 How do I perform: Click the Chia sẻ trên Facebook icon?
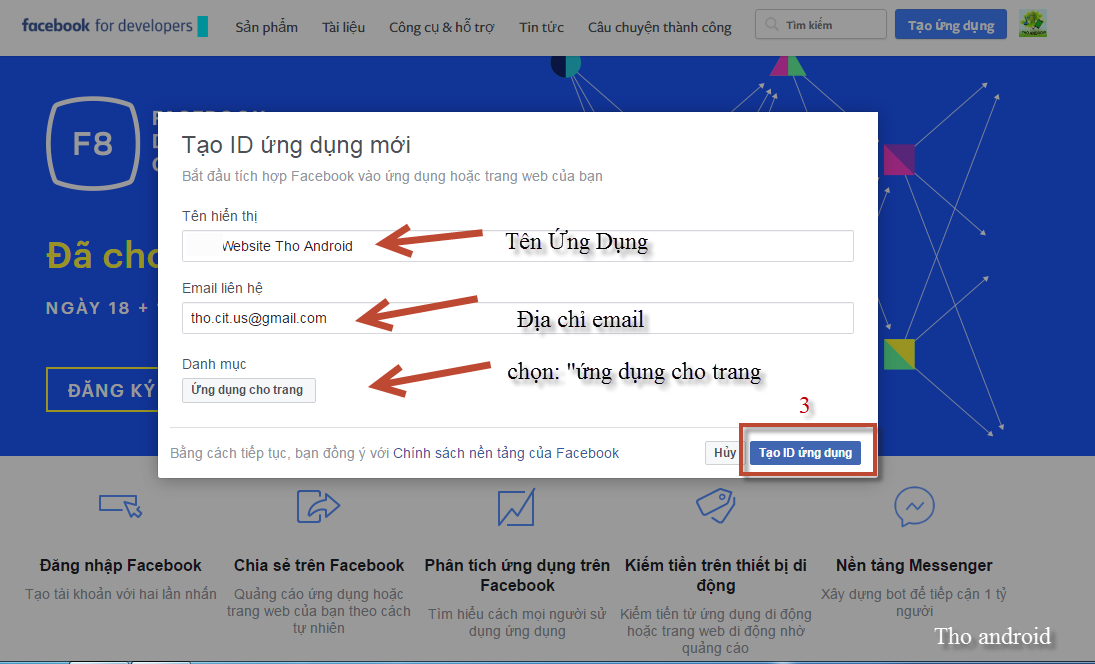pos(318,506)
